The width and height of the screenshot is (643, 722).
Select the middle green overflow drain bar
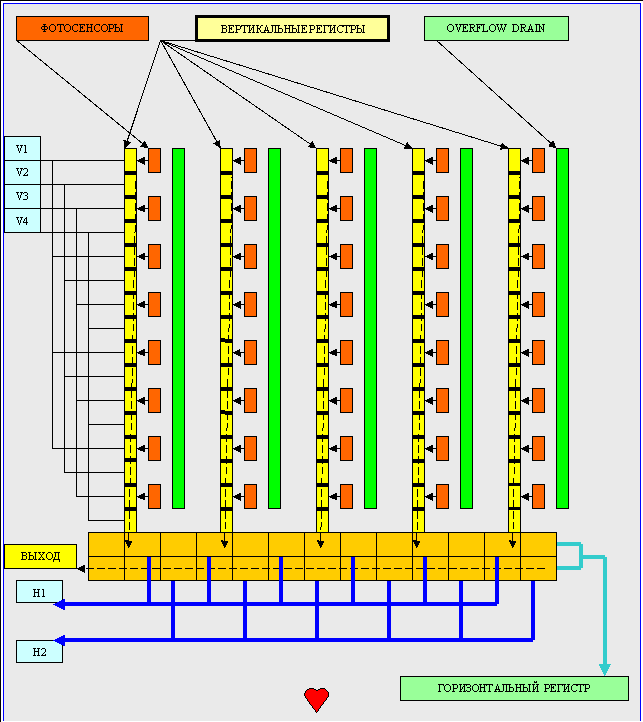pyautogui.click(x=370, y=328)
